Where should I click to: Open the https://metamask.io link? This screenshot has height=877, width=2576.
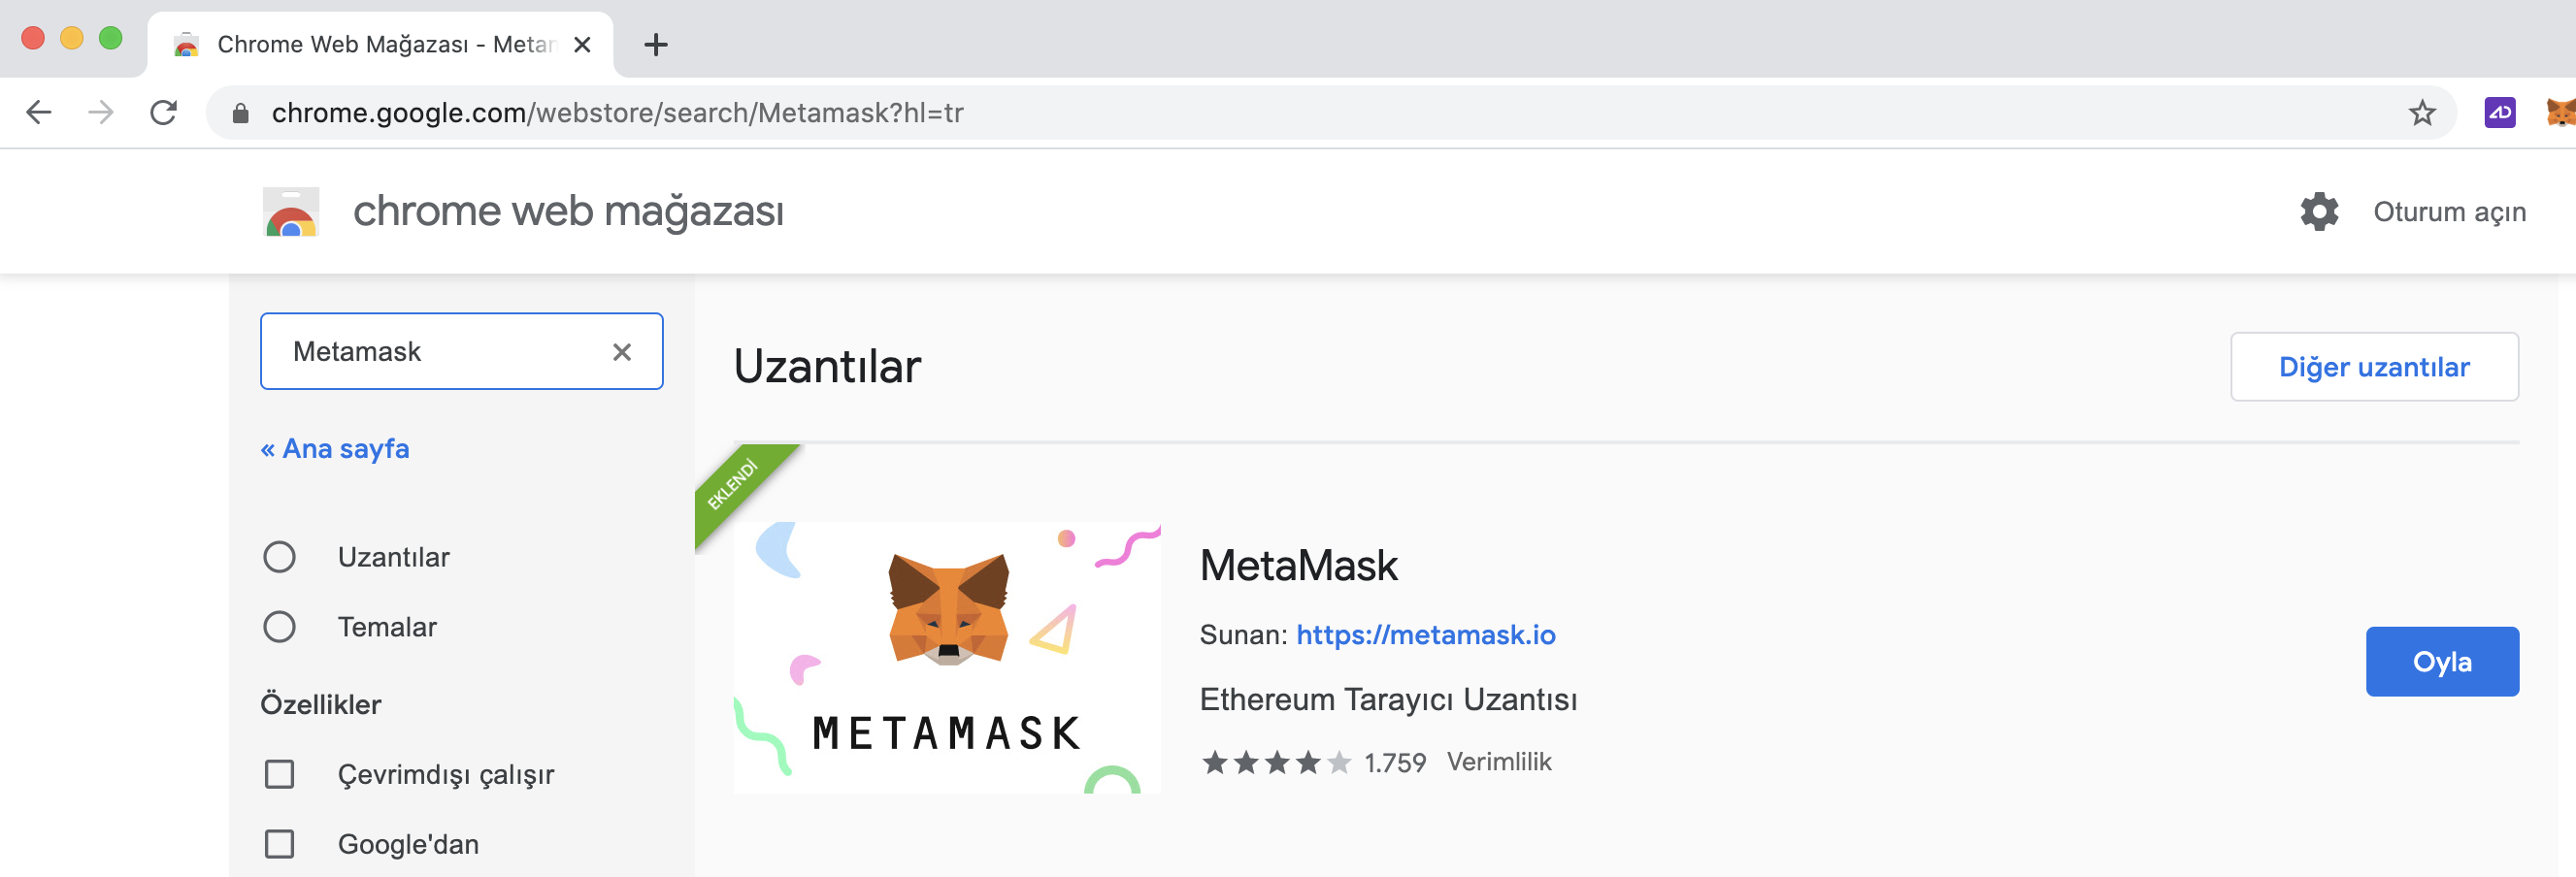pos(1425,635)
